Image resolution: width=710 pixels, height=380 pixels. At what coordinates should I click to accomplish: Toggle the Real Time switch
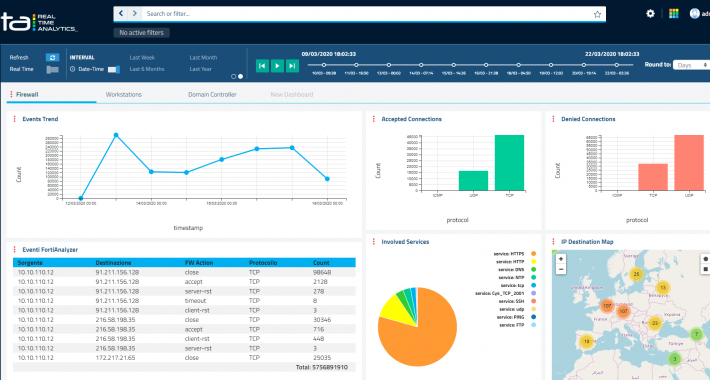[x=53, y=69]
